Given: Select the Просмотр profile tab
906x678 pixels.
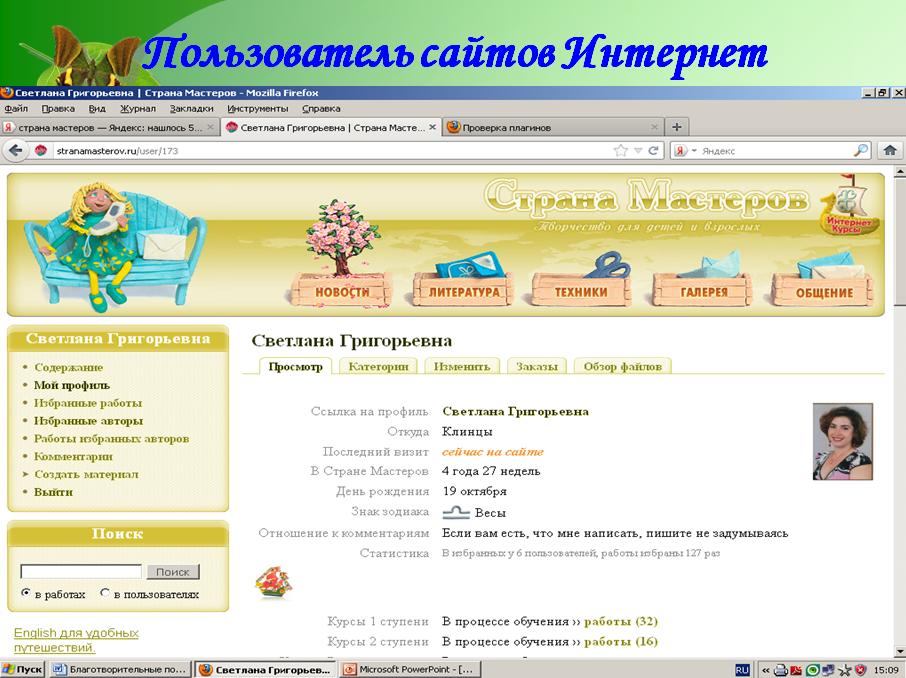Looking at the screenshot, I should [x=295, y=366].
